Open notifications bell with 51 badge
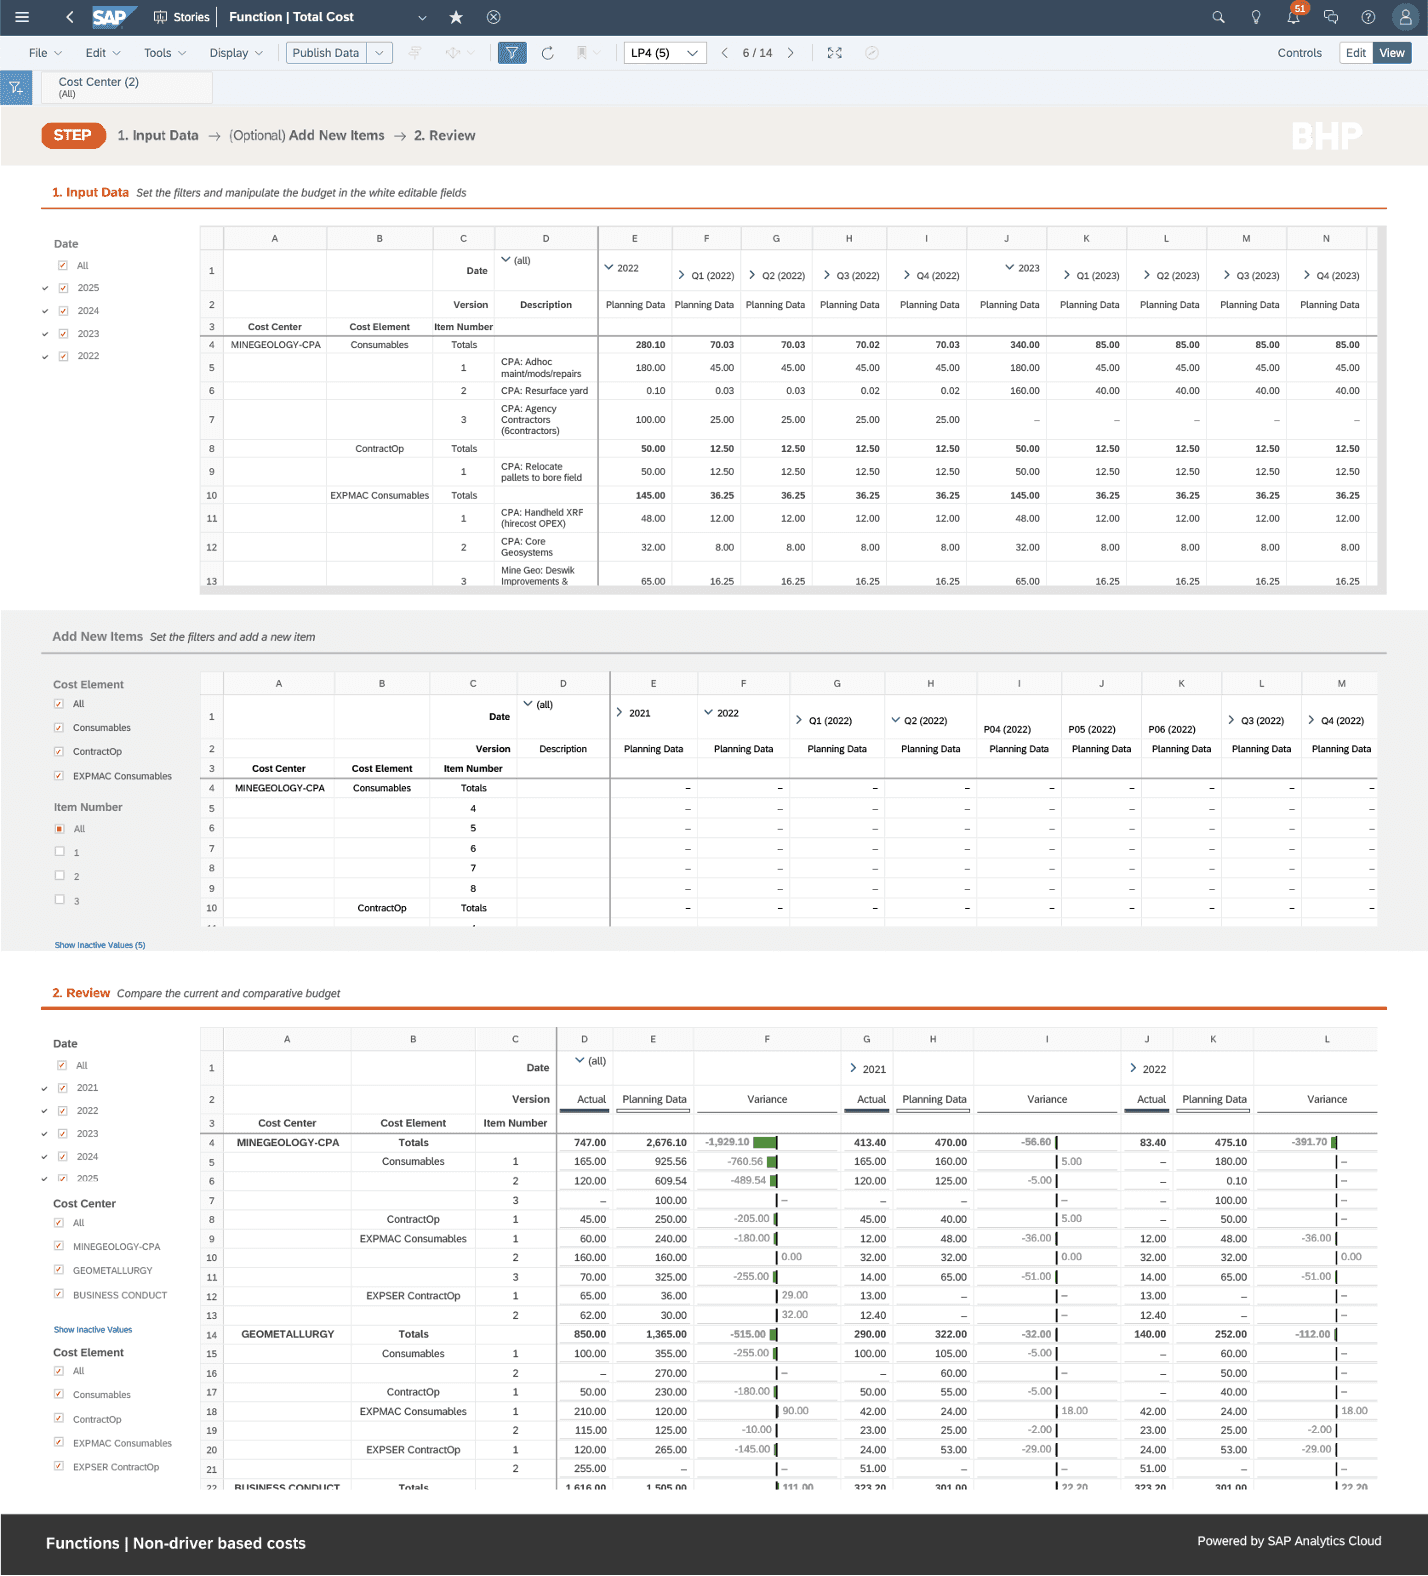Viewport: 1428px width, 1576px height. 1294,17
